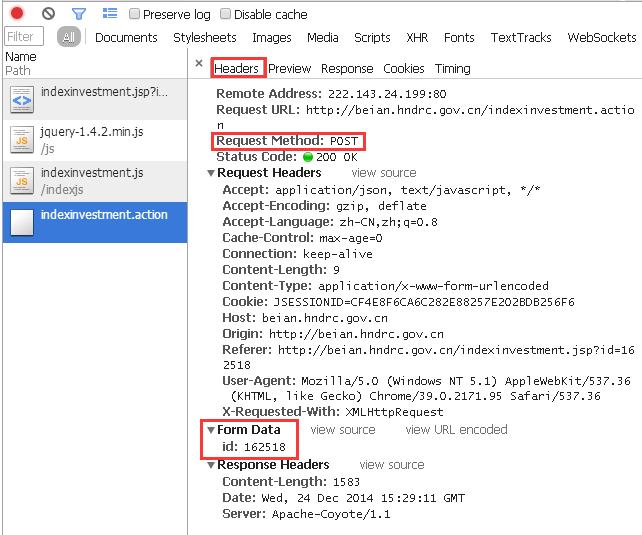Click in the Filter text field
642x535 pixels.
(25, 37)
